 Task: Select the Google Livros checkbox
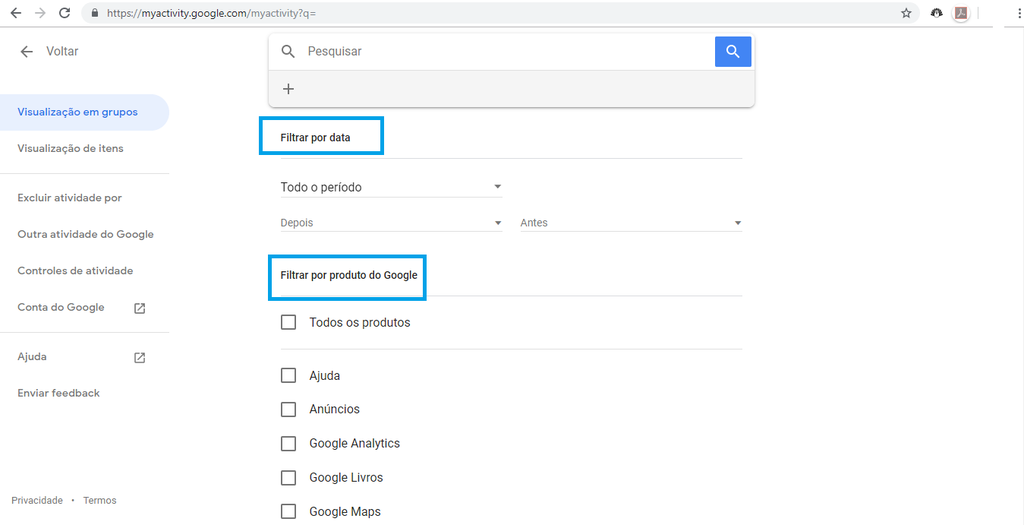click(288, 477)
